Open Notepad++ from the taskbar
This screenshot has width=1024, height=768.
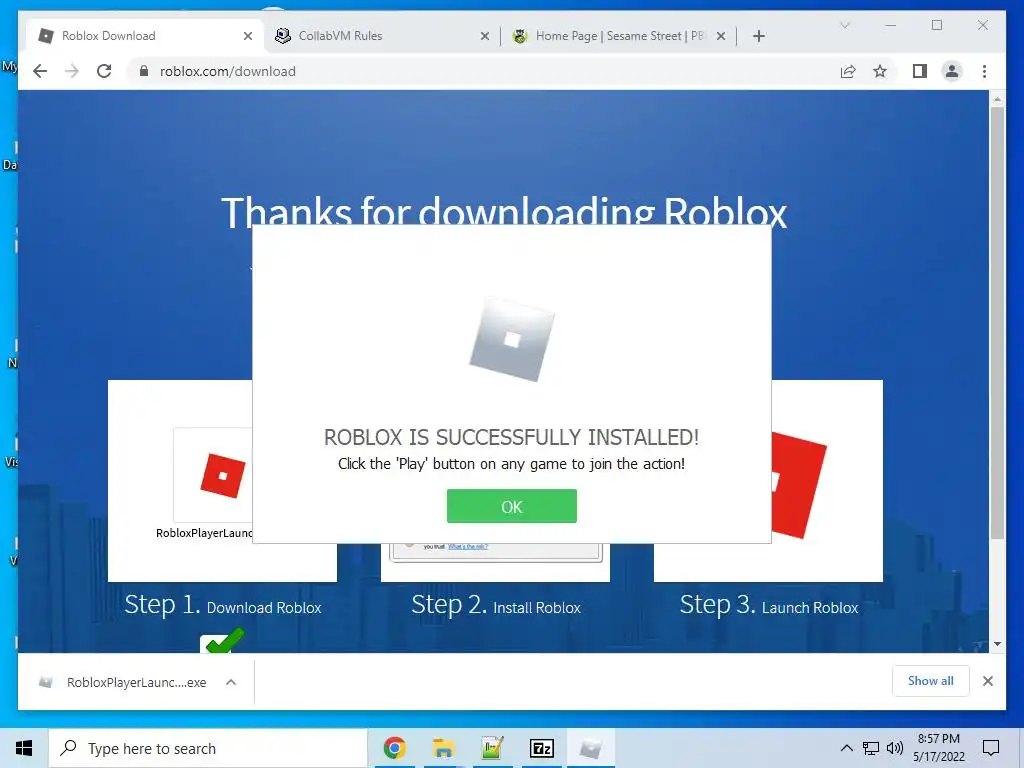(492, 748)
